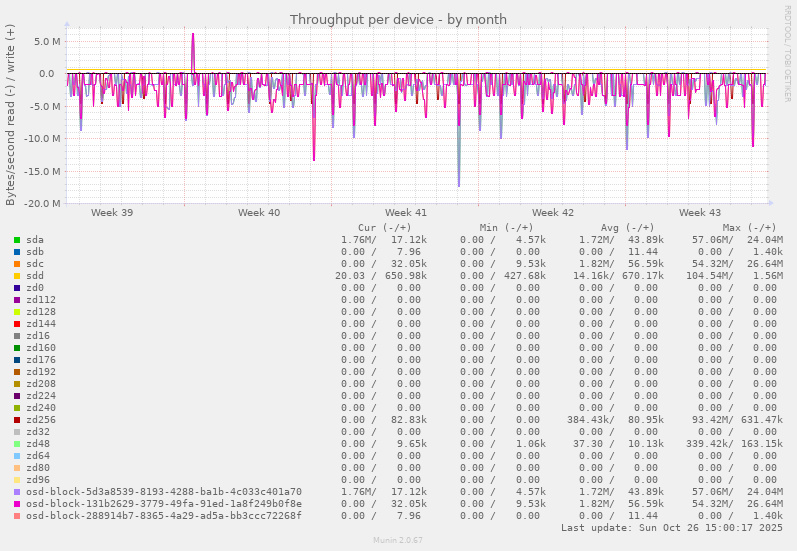Click the 'Cur (-/+)' column header
This screenshot has height=551, width=797.
[x=384, y=228]
